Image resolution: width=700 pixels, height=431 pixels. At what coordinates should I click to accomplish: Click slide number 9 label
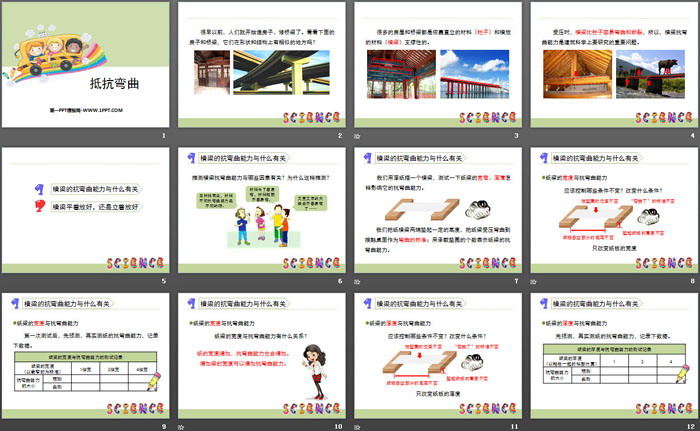pos(164,427)
